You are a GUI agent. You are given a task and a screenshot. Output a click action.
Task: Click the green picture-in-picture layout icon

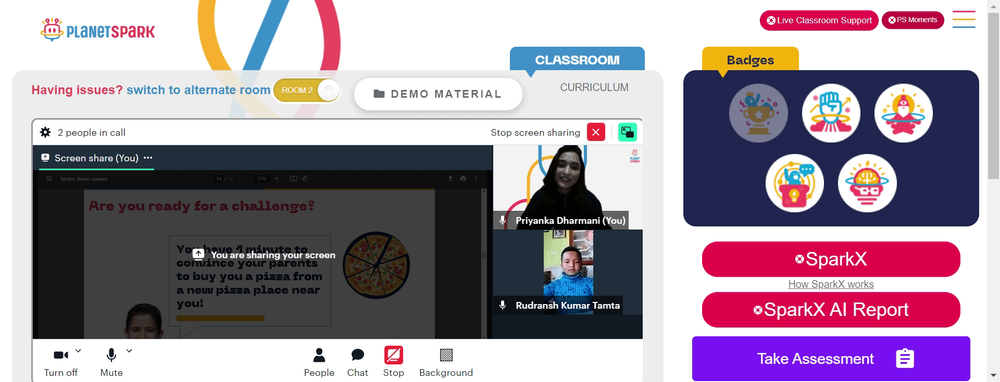(628, 132)
